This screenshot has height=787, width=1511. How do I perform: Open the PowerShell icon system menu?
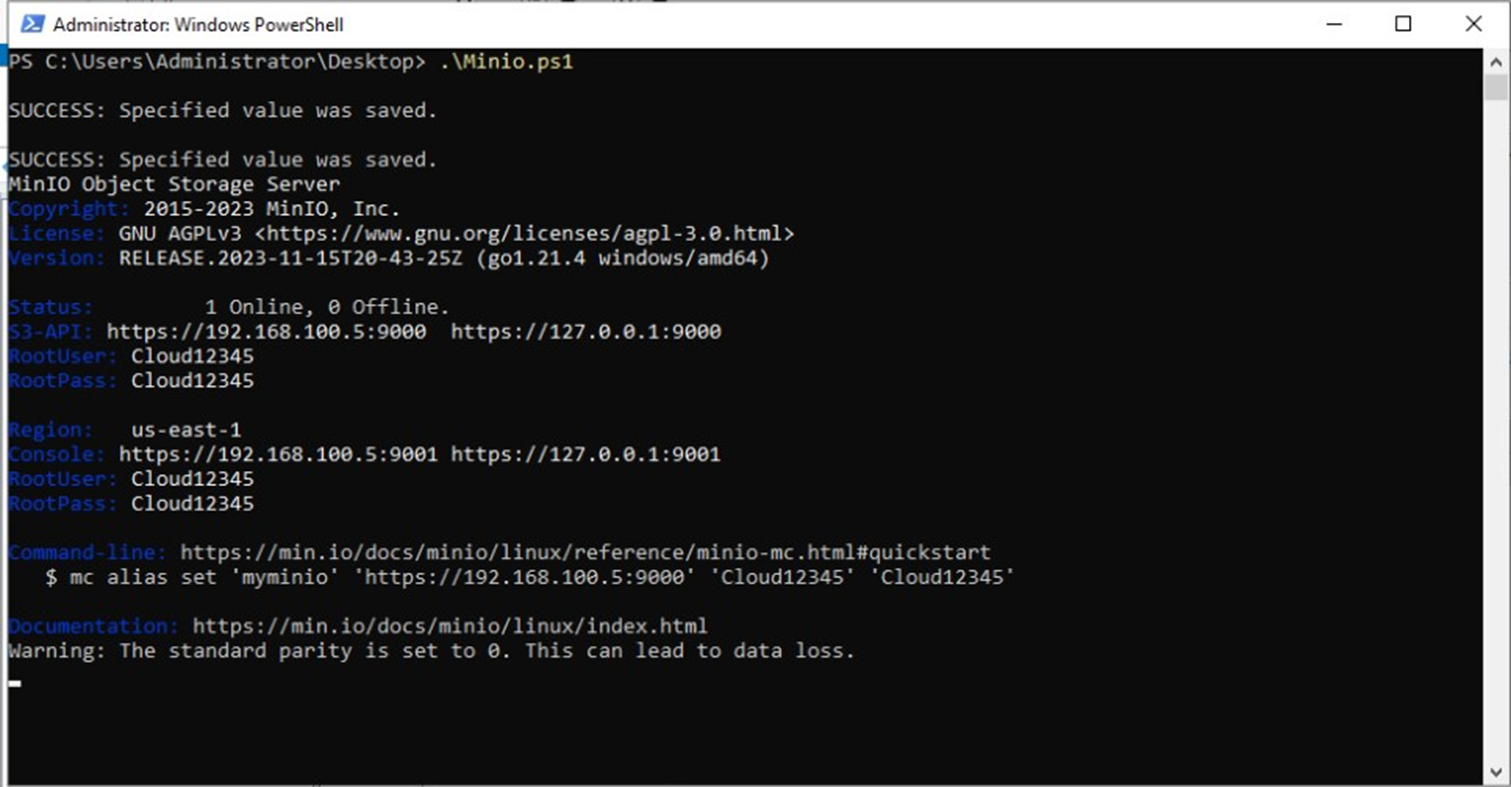(x=32, y=24)
